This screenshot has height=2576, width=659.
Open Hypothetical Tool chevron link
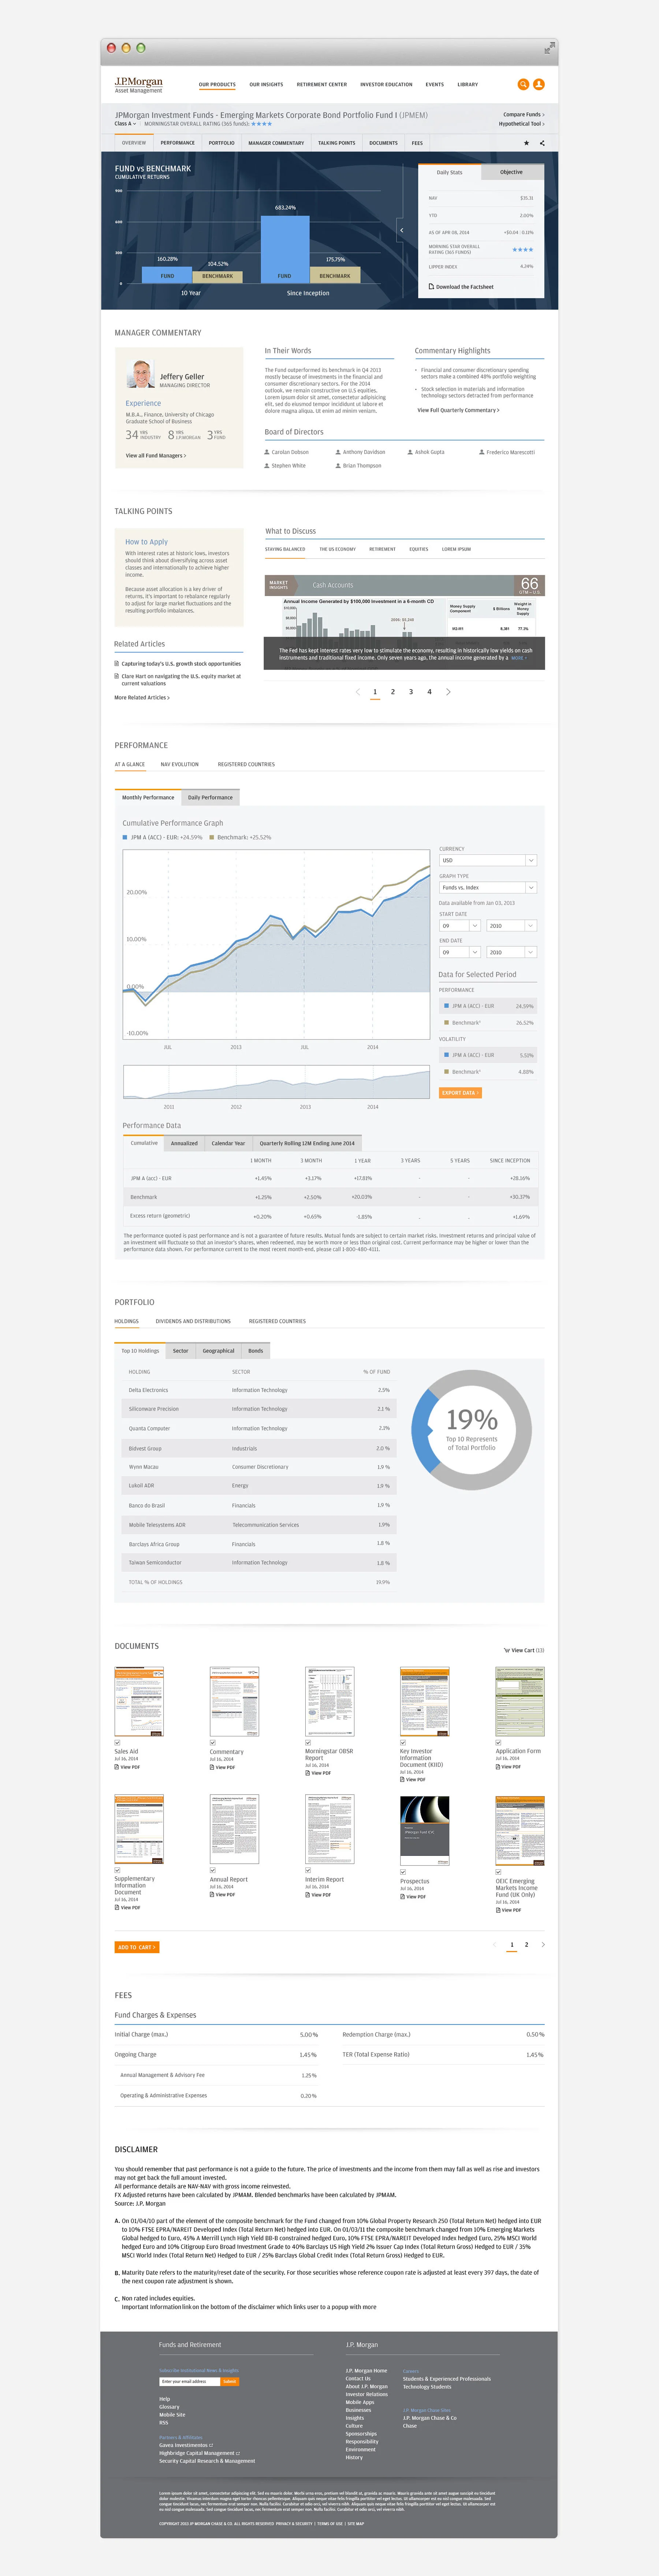pos(522,124)
